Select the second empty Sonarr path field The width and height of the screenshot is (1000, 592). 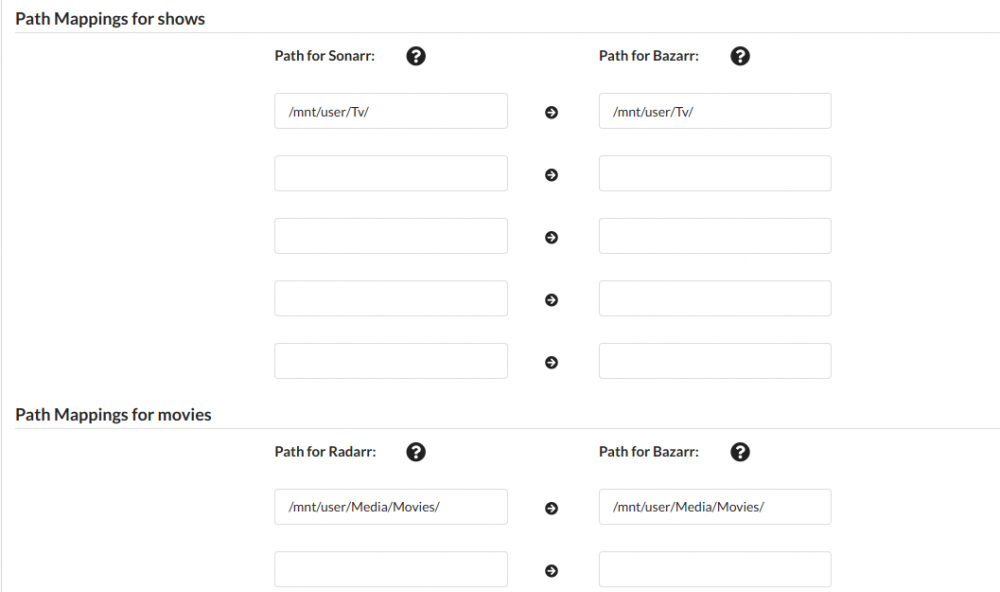[391, 174]
